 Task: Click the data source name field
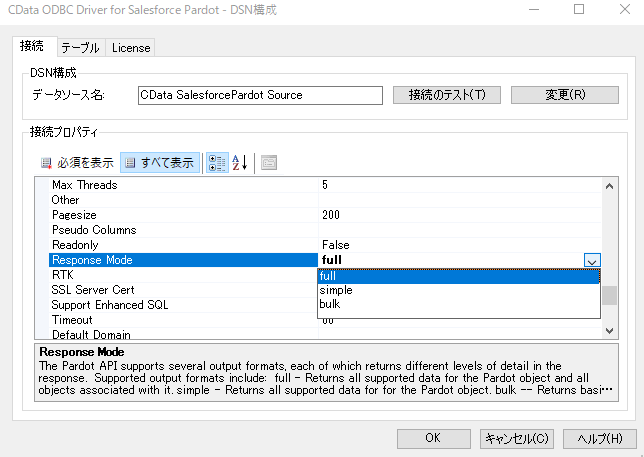pos(260,95)
